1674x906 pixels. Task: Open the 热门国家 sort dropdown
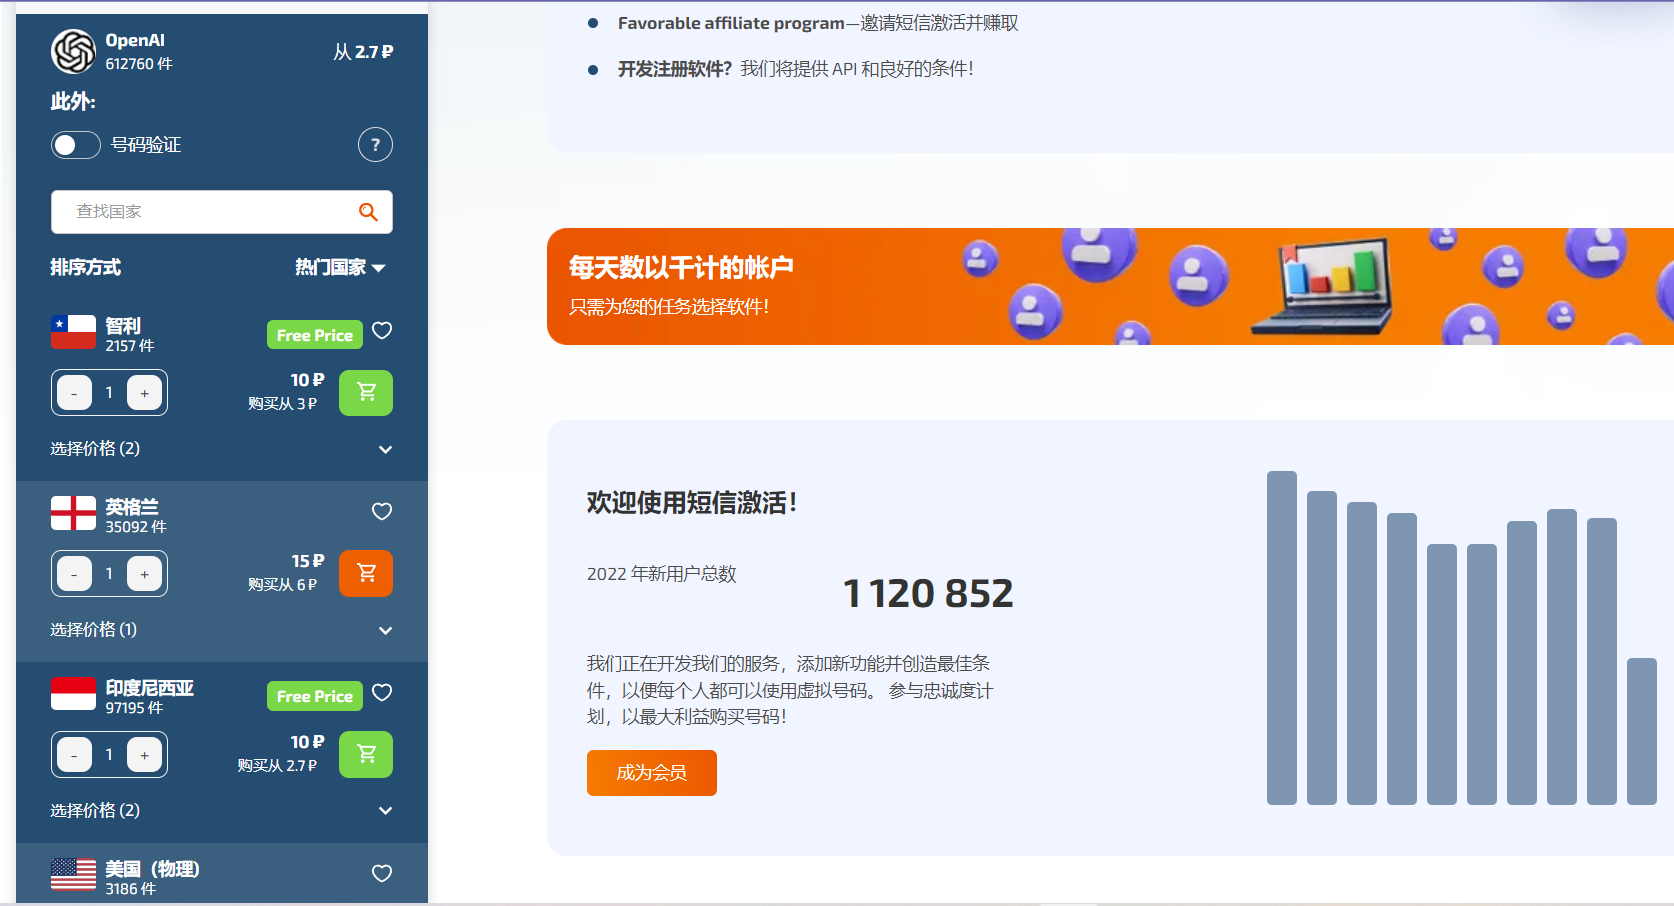[340, 268]
